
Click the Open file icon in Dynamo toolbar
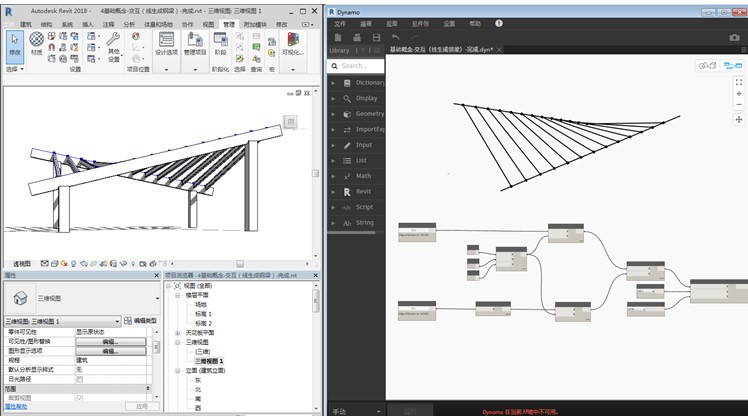(357, 37)
